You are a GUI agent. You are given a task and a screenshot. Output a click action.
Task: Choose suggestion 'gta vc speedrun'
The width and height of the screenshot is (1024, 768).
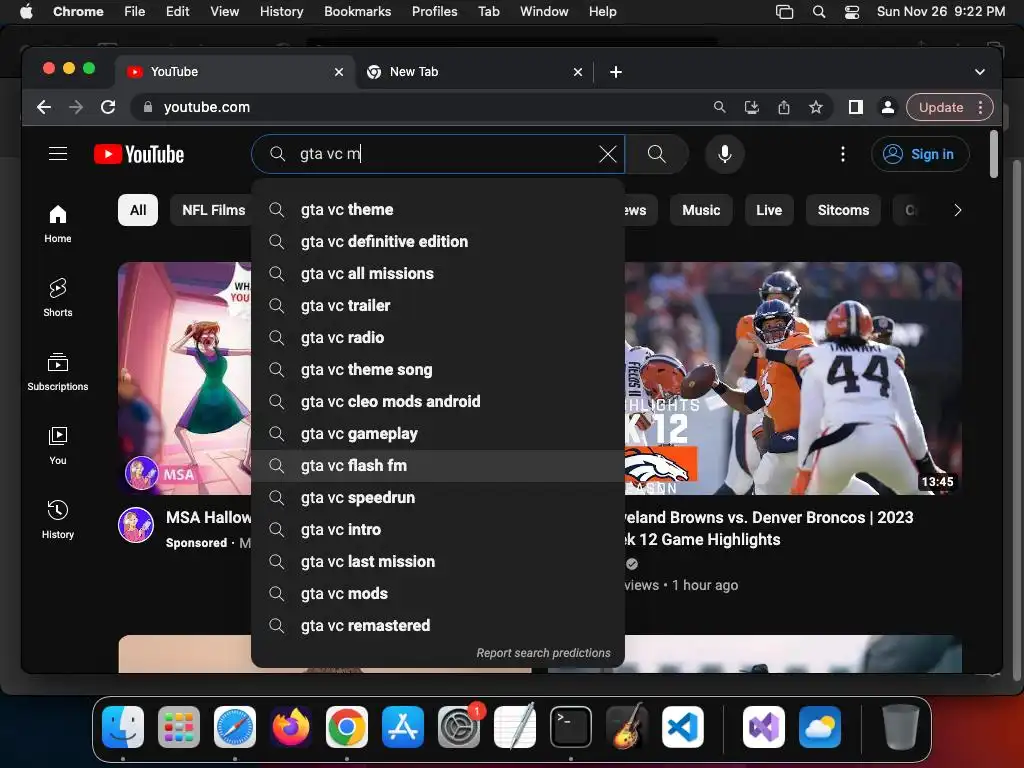(438, 498)
